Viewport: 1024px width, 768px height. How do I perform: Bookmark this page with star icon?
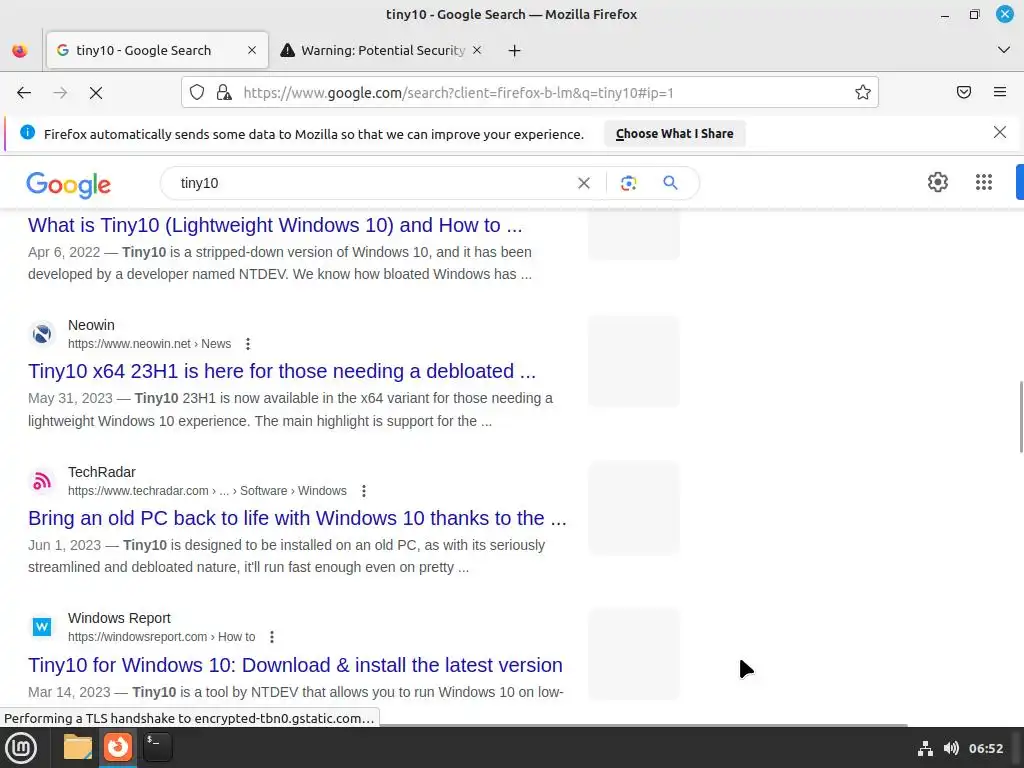click(863, 92)
